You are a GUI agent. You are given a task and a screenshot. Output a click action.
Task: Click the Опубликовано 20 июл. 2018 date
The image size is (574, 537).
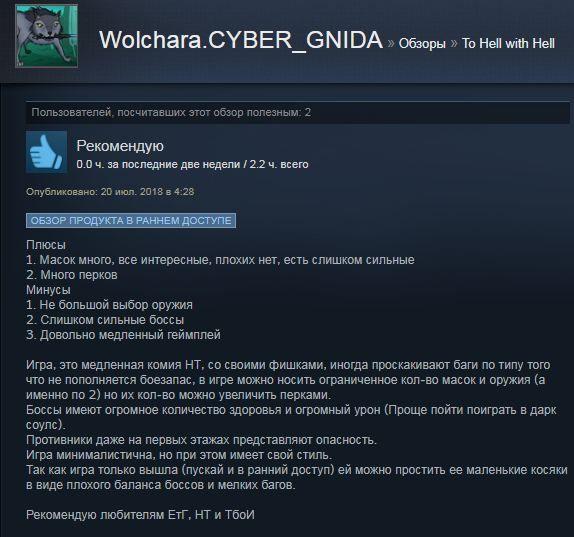[110, 191]
